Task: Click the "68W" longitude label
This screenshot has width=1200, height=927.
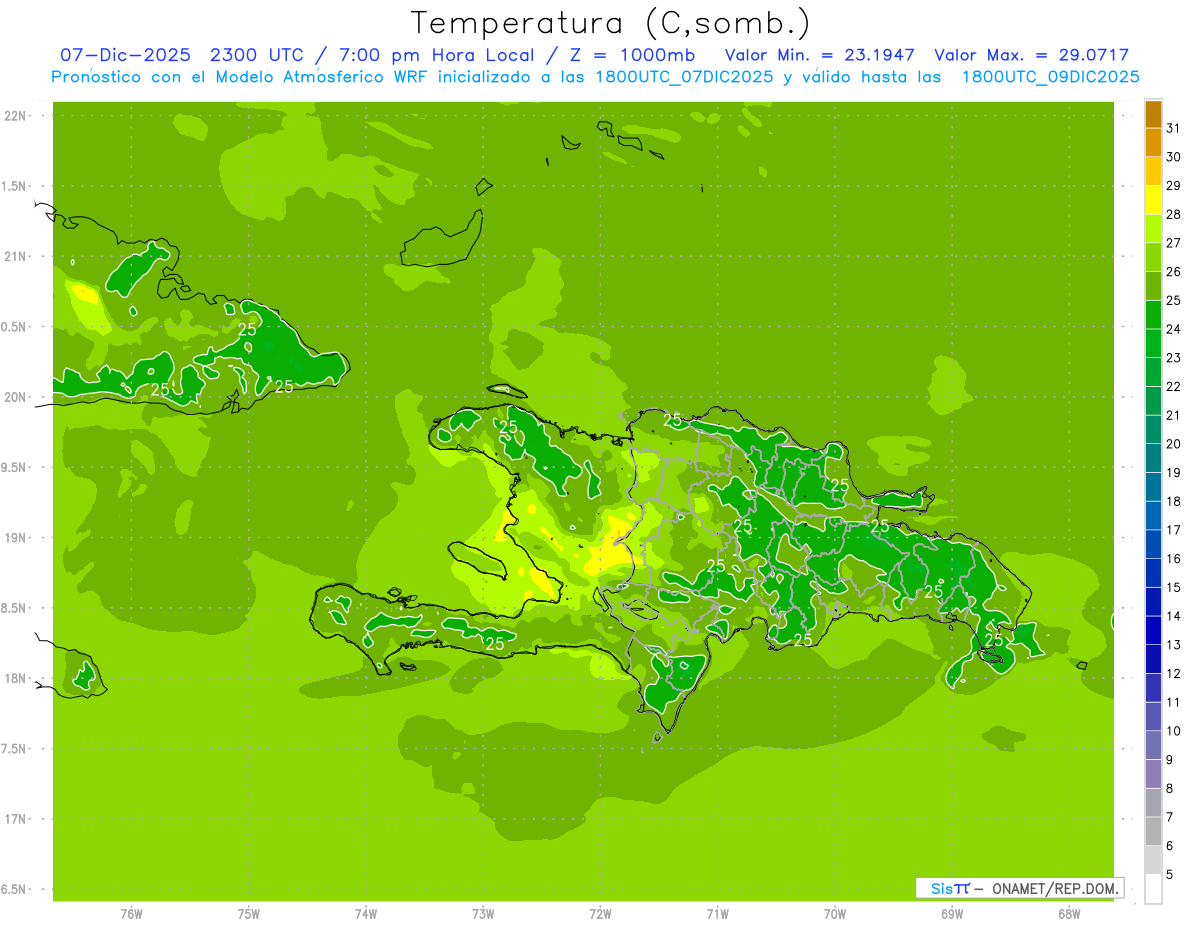Action: pyautogui.click(x=1069, y=914)
